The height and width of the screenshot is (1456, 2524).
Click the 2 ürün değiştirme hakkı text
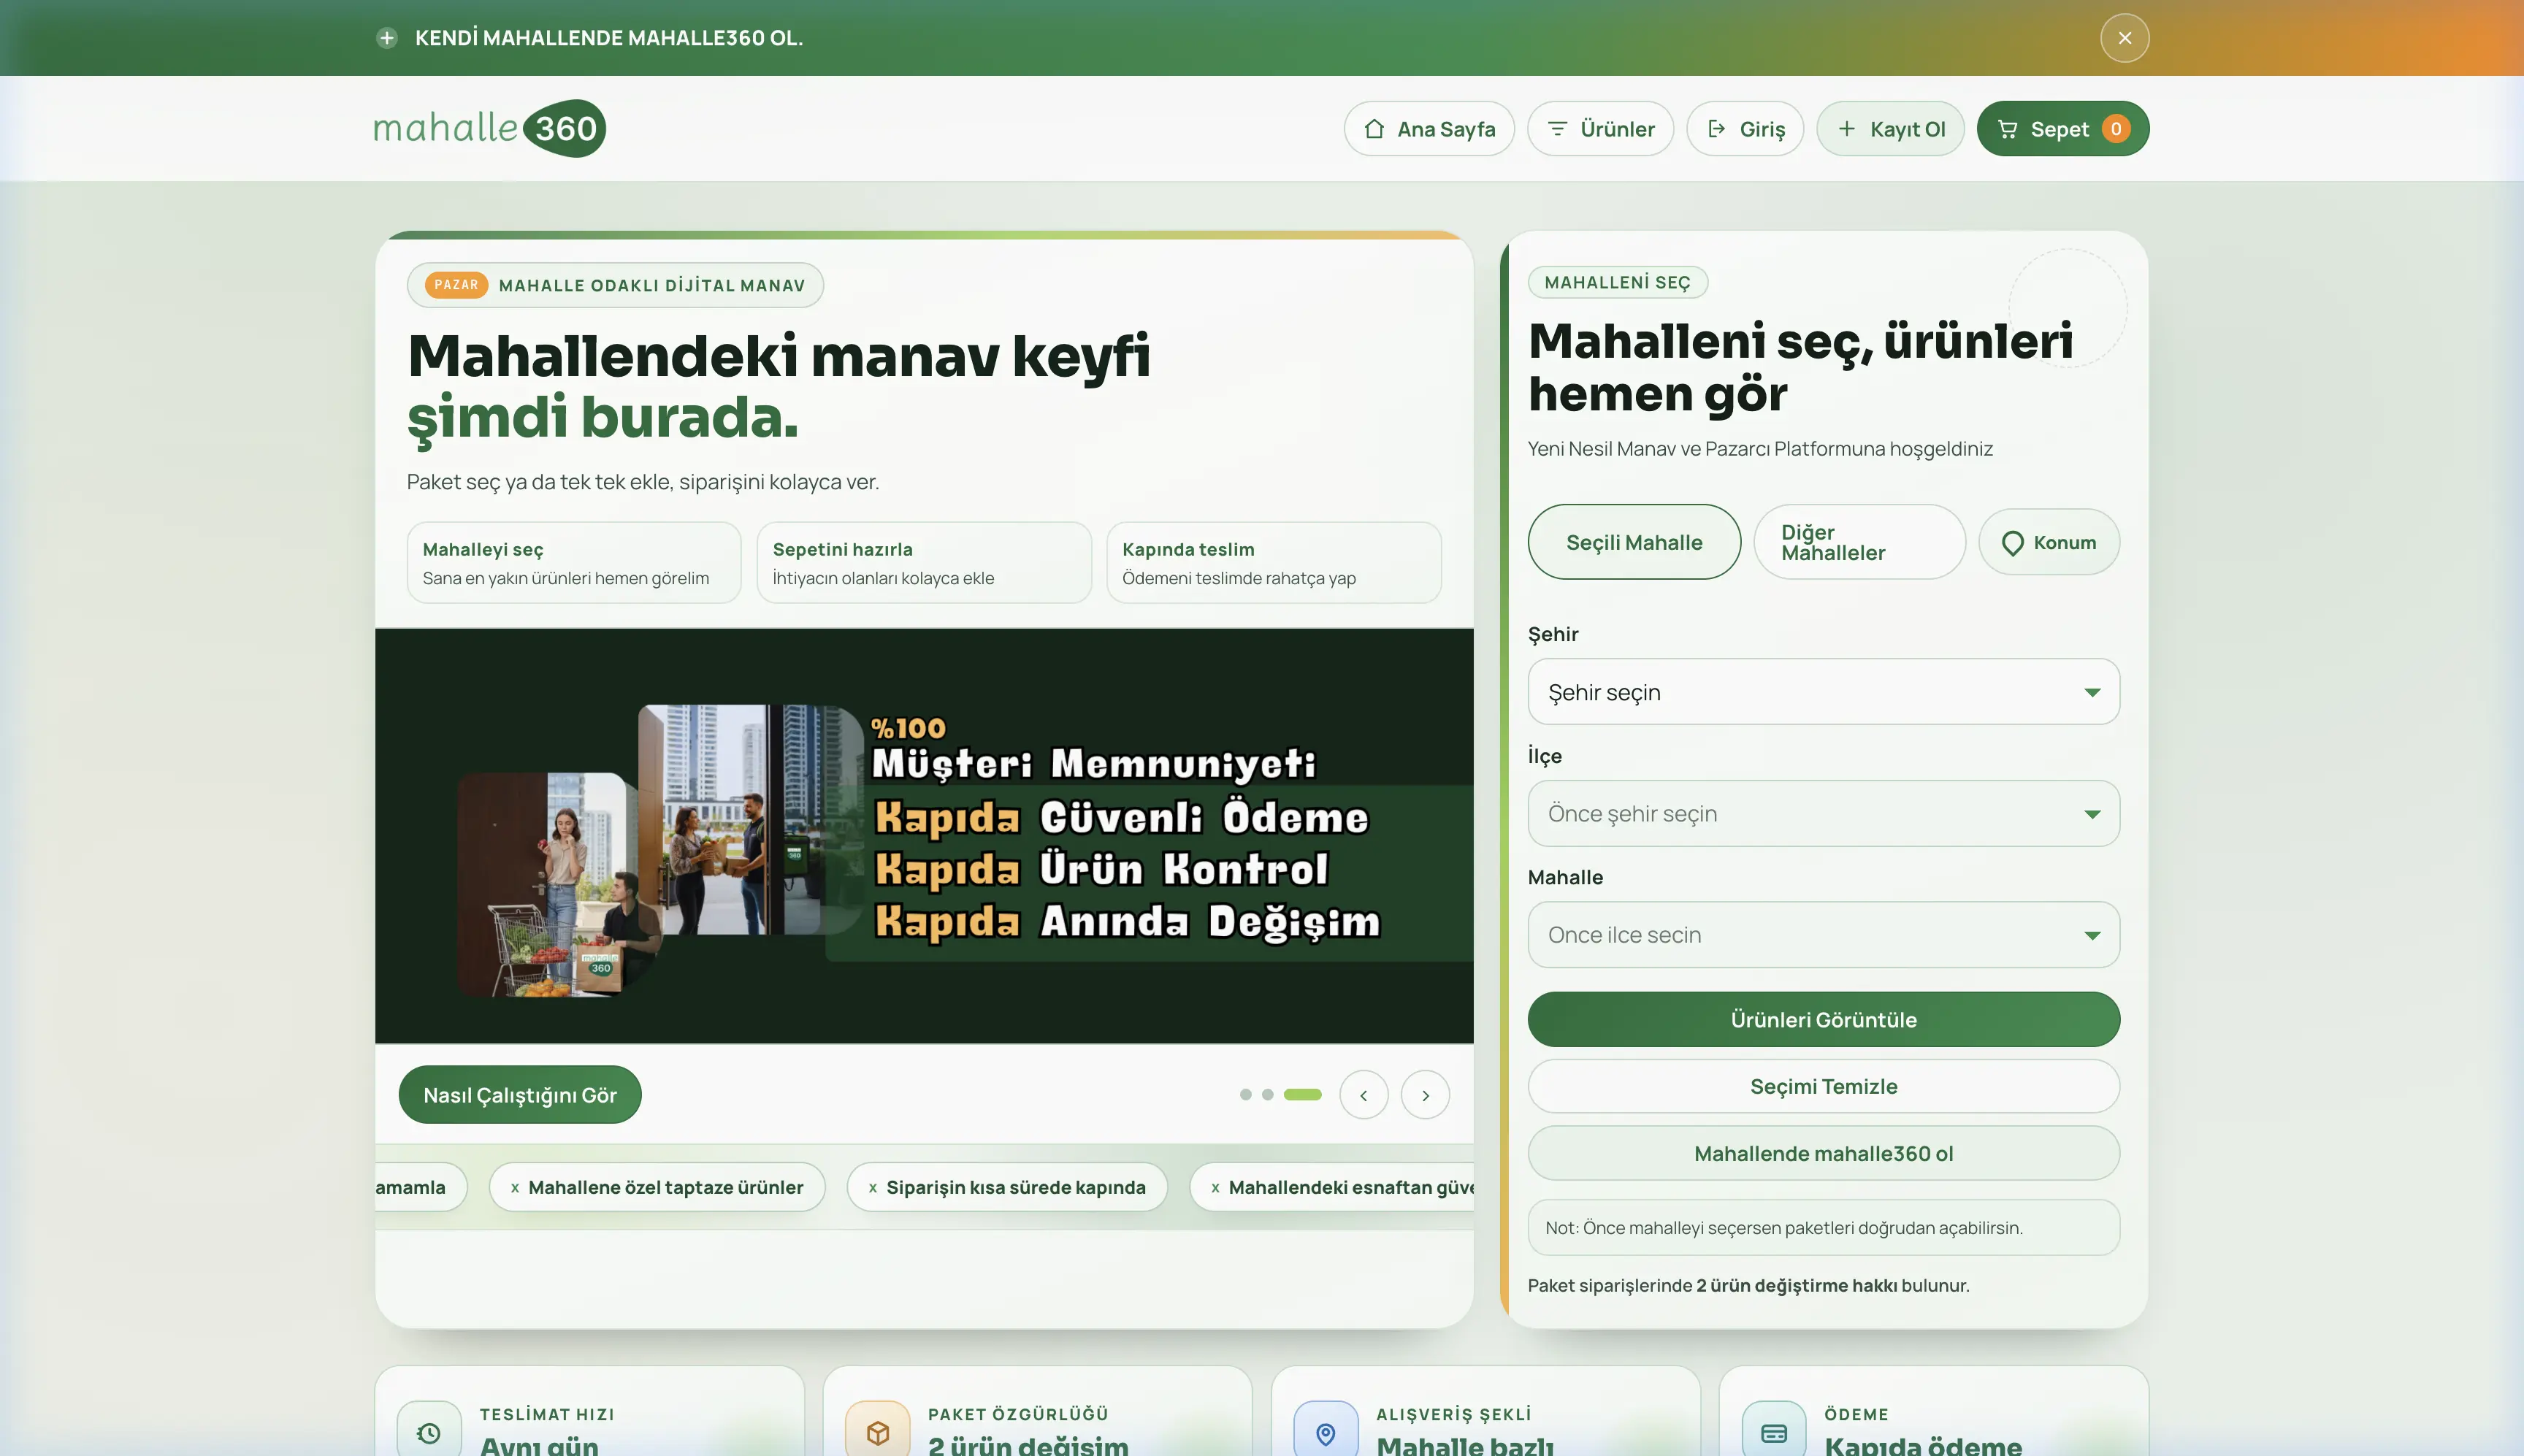[1797, 1286]
